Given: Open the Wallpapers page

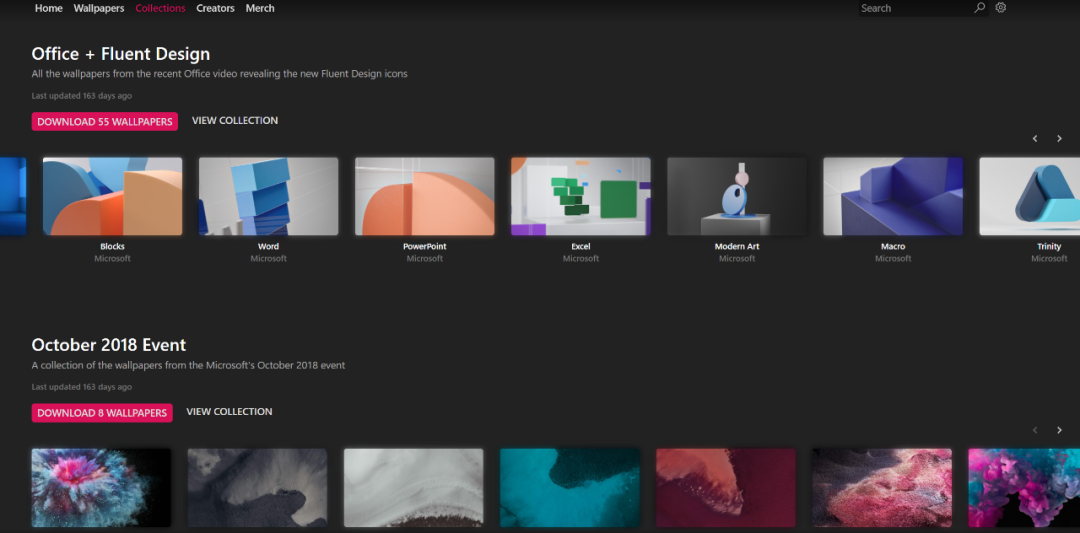Looking at the screenshot, I should click(x=99, y=8).
